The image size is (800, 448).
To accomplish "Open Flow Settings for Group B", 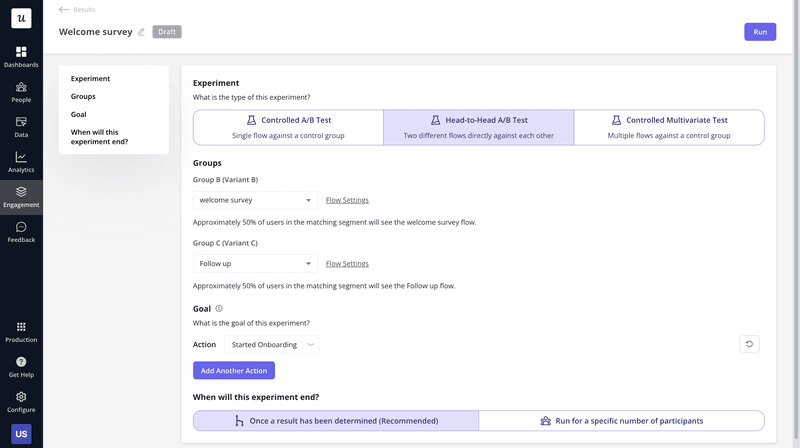I will pos(347,200).
